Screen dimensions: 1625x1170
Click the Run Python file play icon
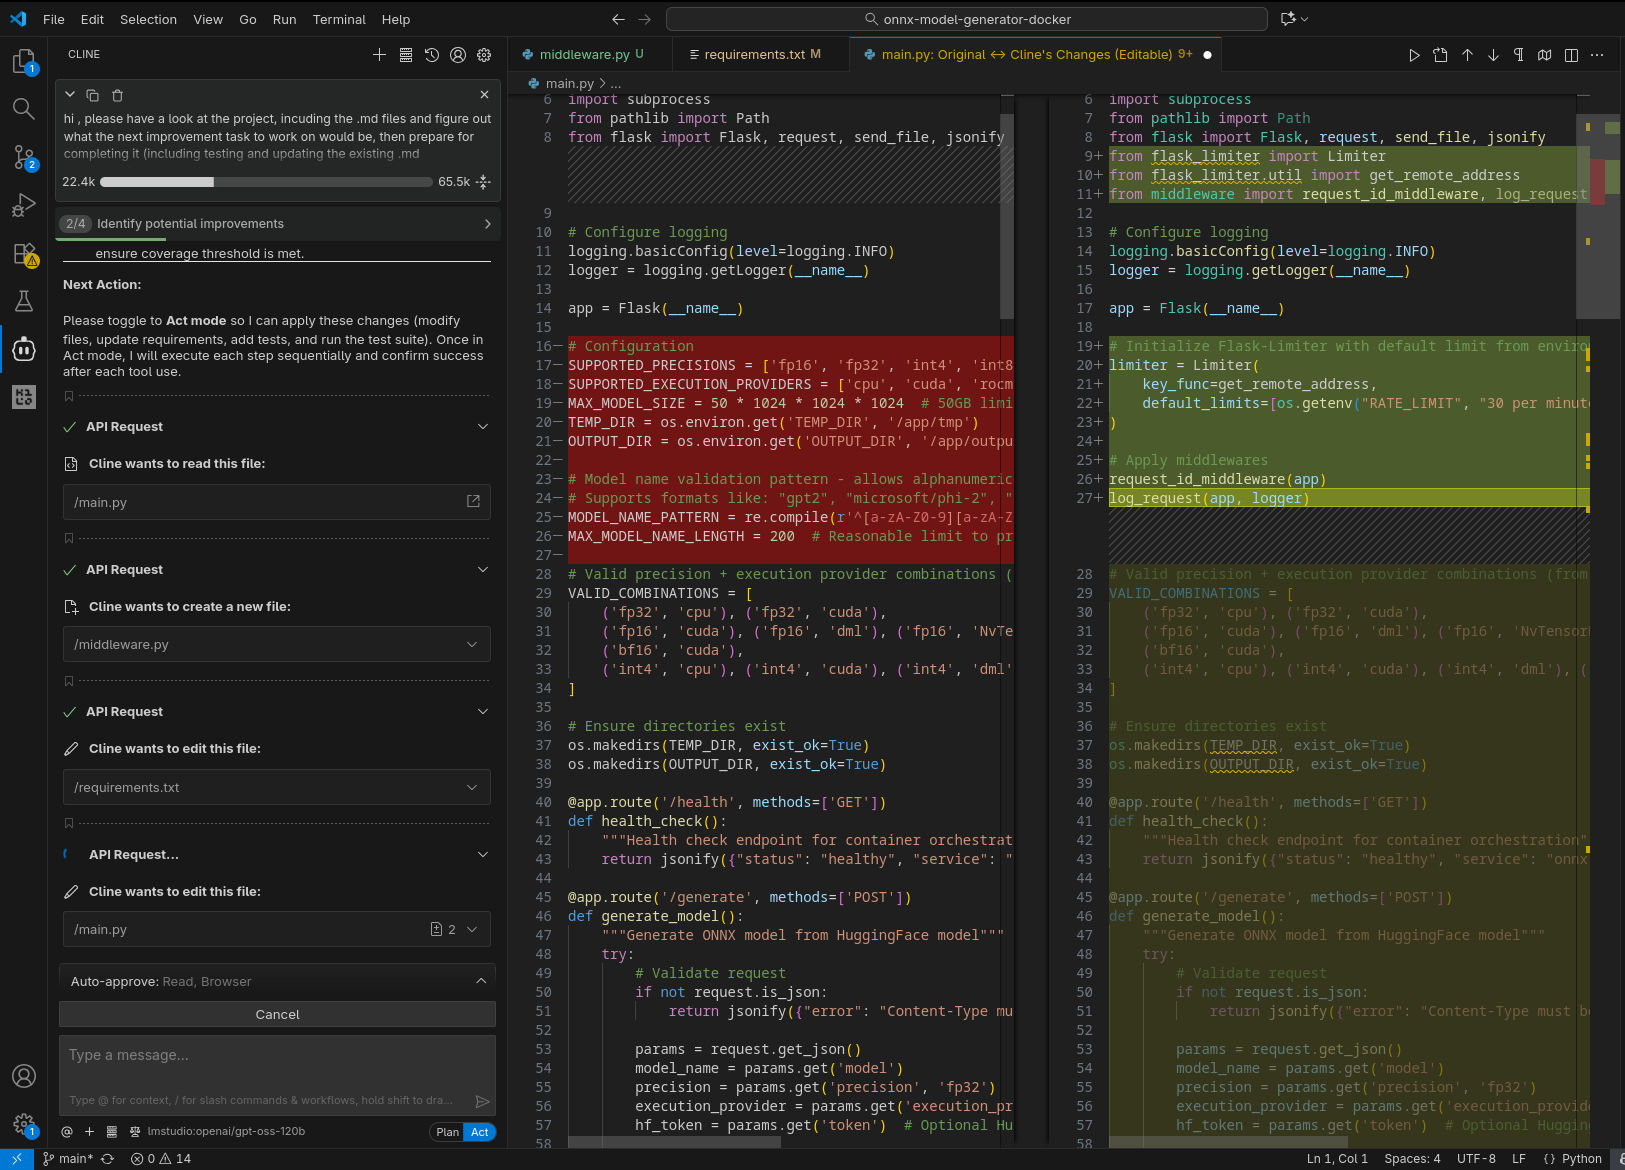tap(1414, 55)
